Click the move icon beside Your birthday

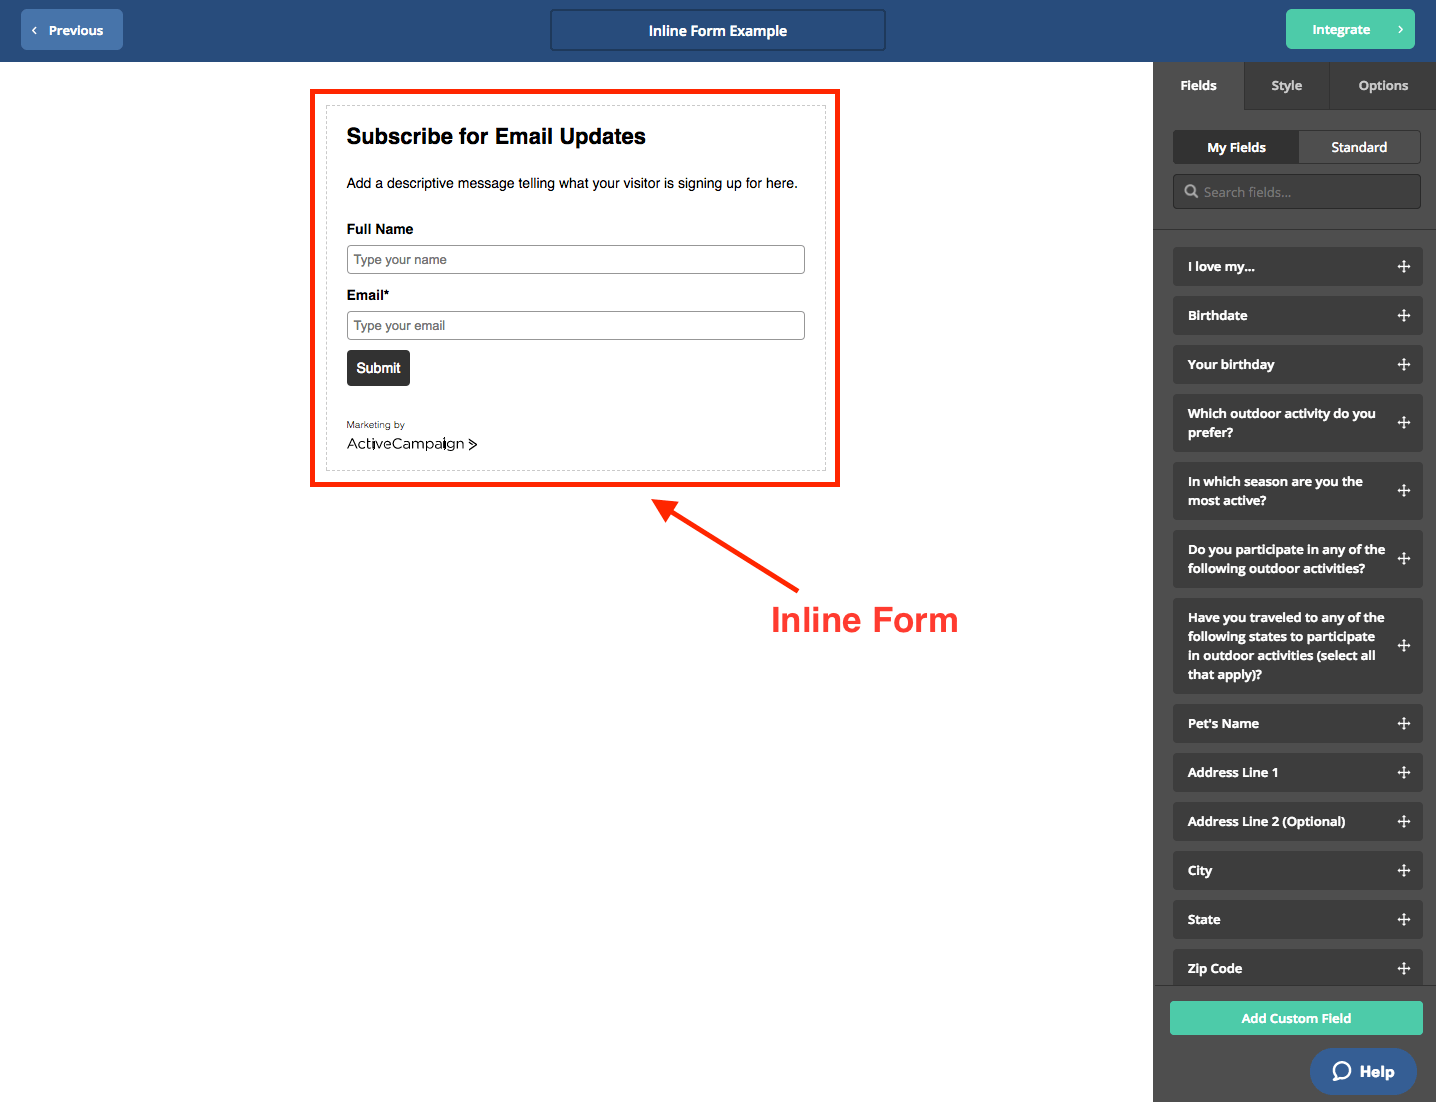pyautogui.click(x=1403, y=365)
